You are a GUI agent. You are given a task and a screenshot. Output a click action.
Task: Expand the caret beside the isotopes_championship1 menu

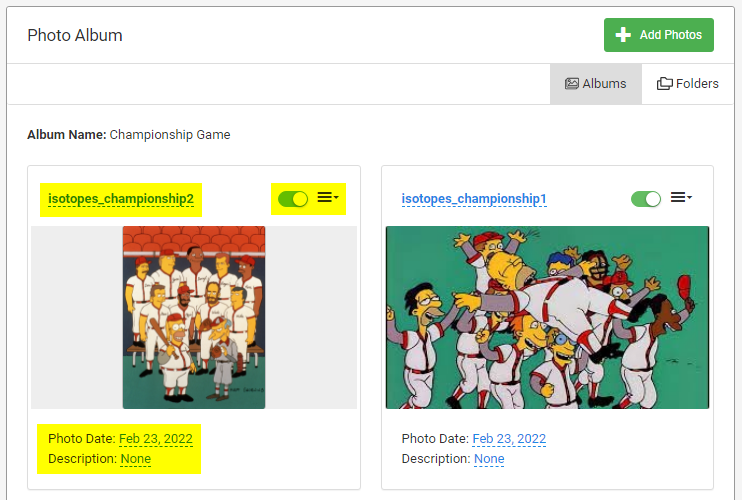[689, 197]
